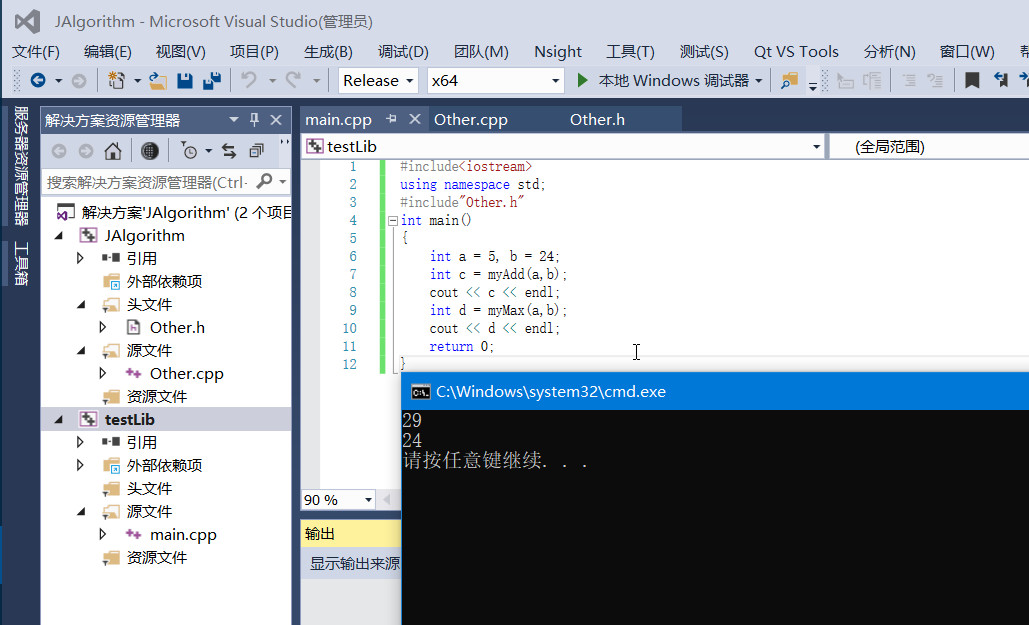Screen dimensions: 1029x625
Task: Click the 输出 panel title
Action: [x=320, y=534]
